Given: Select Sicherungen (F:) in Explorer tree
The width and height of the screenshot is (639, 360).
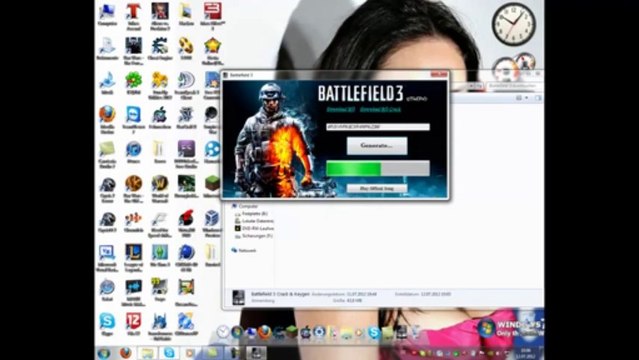Looking at the screenshot, I should 254,236.
